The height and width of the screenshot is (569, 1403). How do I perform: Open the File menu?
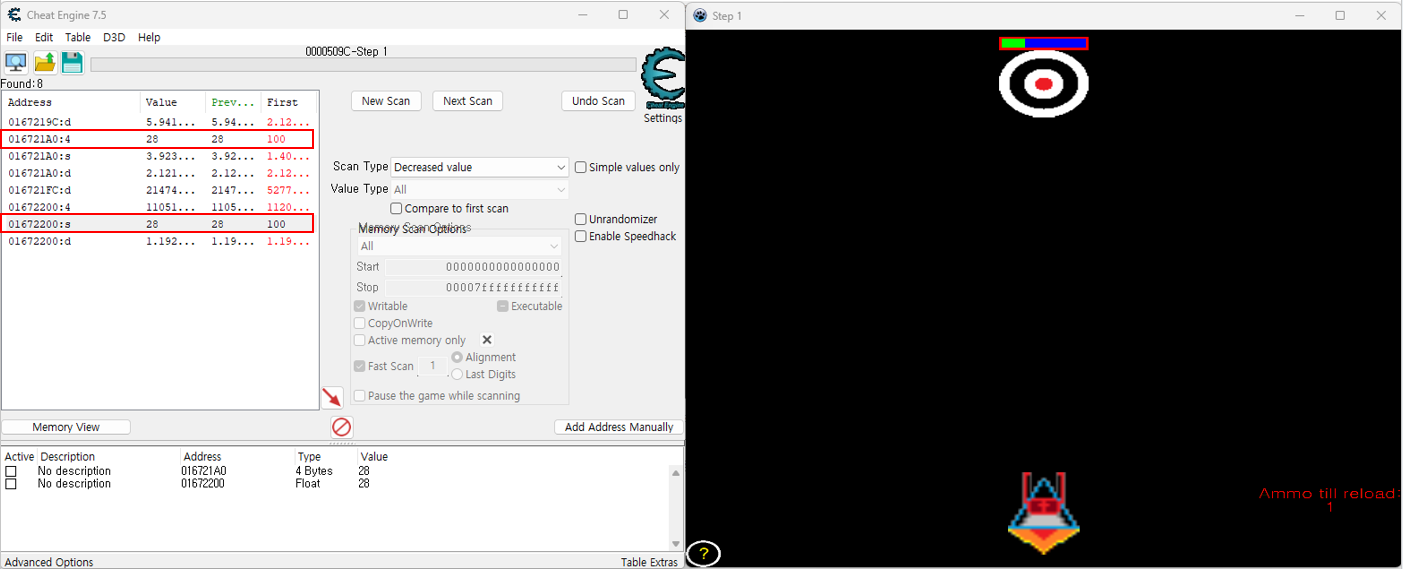[15, 37]
